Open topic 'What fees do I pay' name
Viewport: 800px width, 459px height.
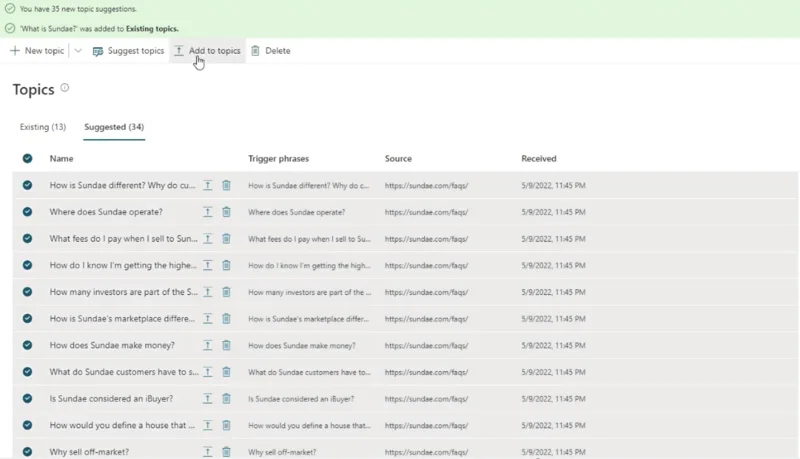pyautogui.click(x=123, y=239)
